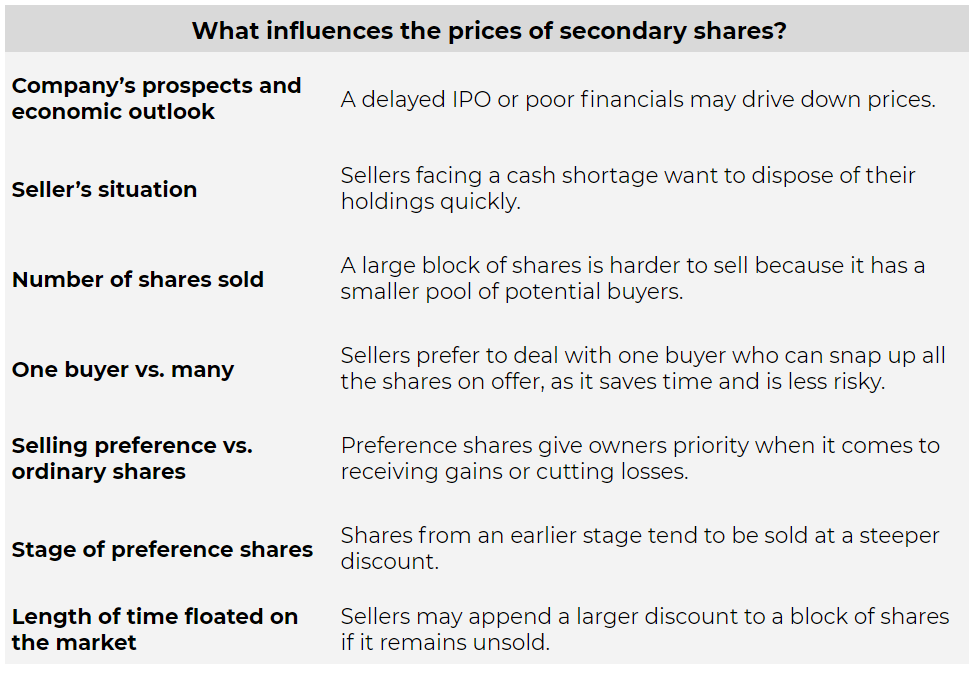Click the large block of shares description
The image size is (969, 673).
tap(633, 278)
